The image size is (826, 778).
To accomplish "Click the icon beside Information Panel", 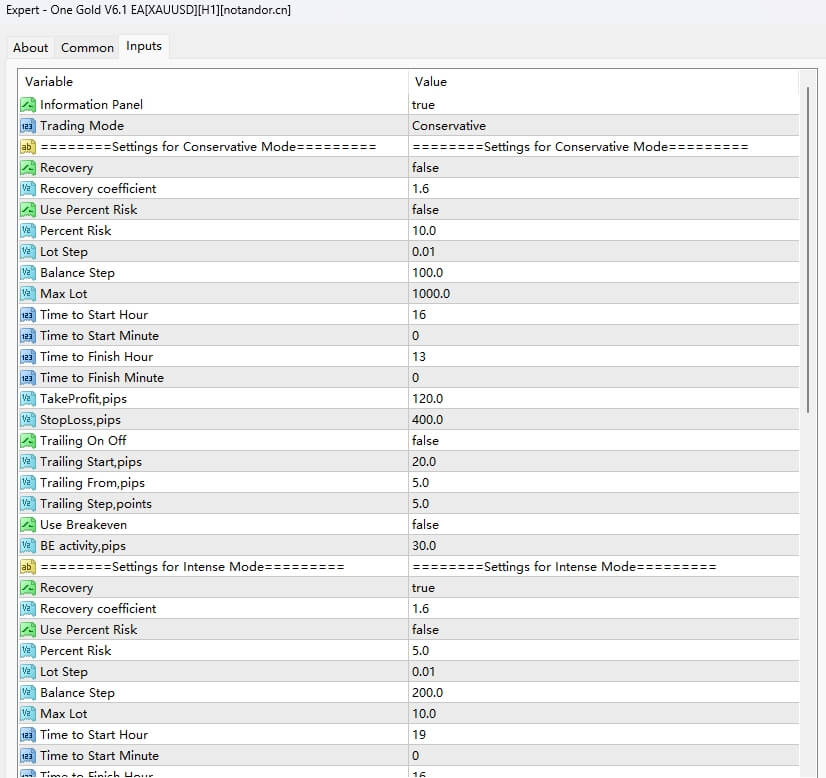I will (28, 105).
